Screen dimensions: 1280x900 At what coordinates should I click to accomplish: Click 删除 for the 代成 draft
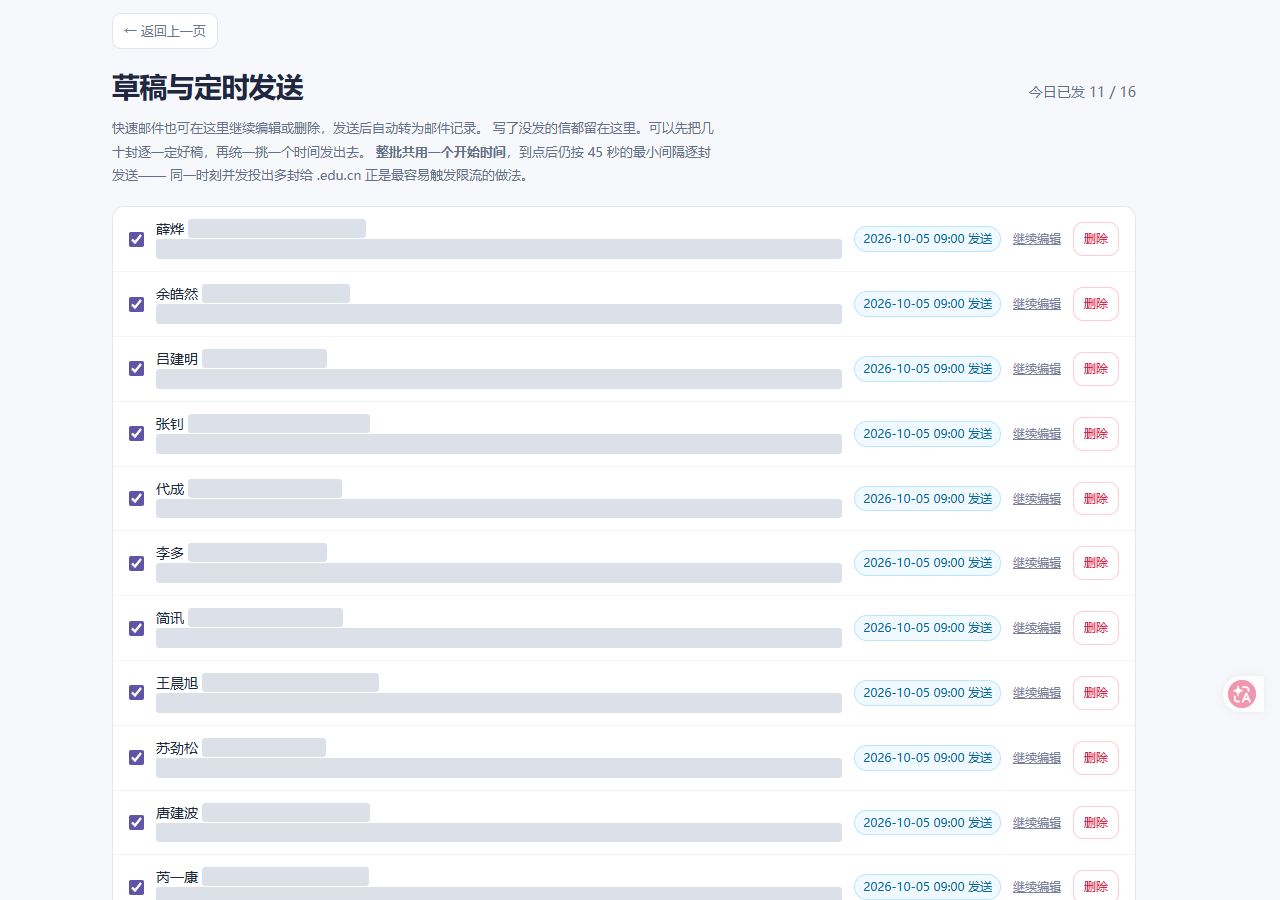click(1096, 498)
